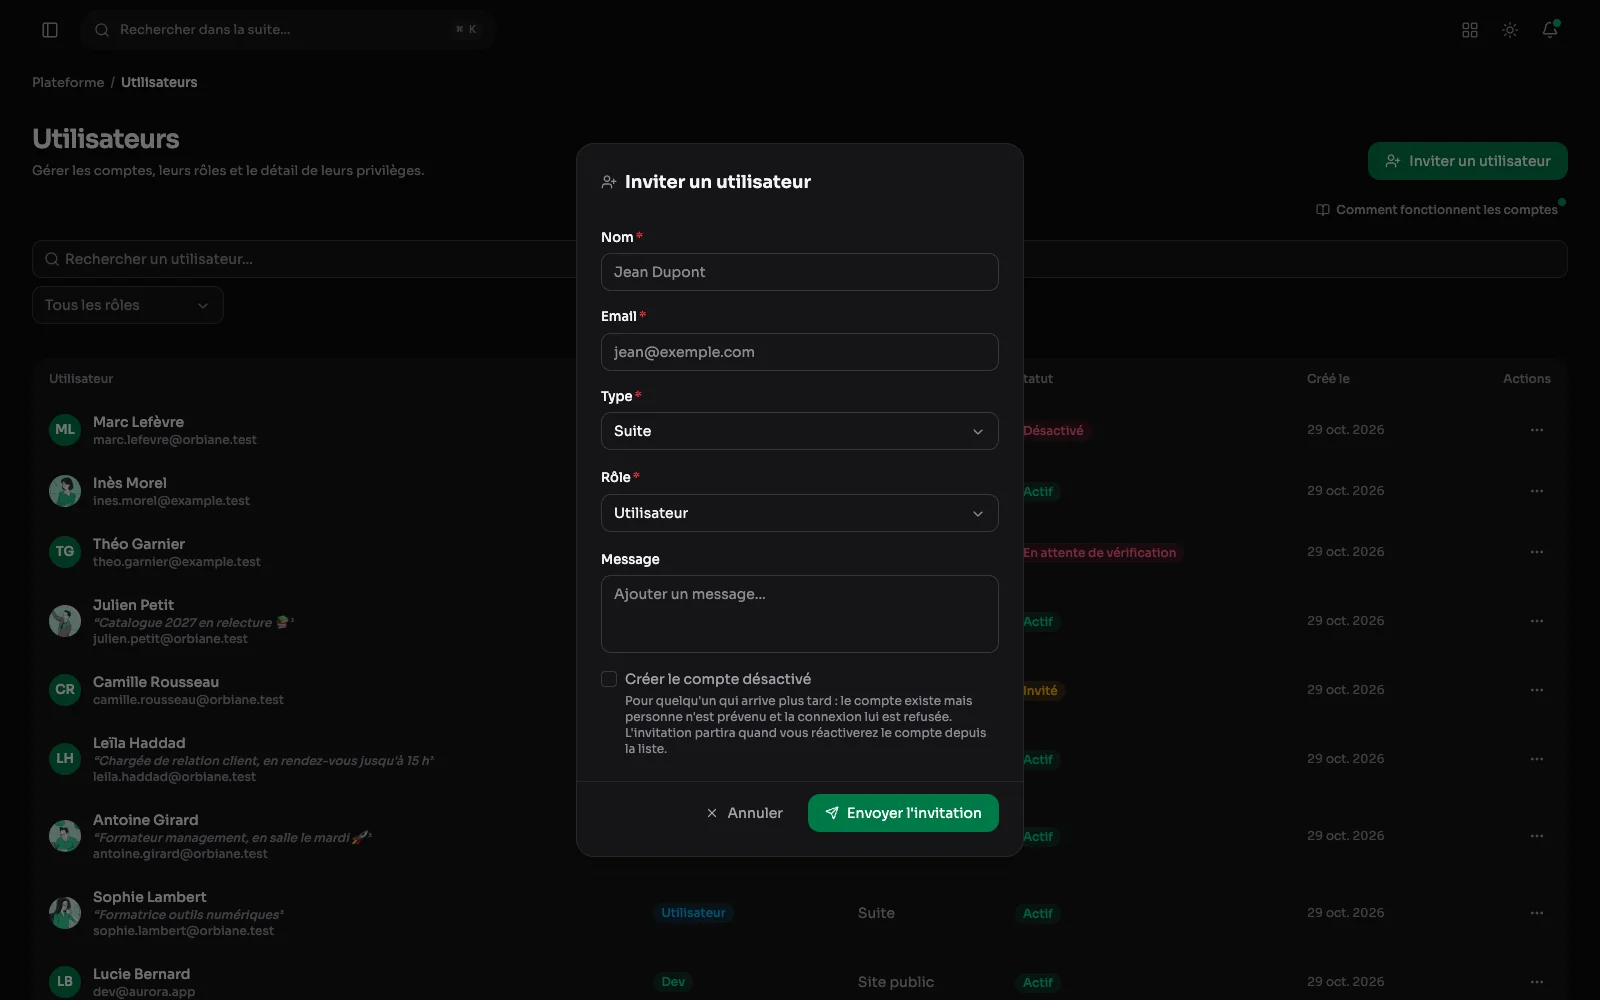Open actions menu for Julien Petit
The image size is (1600, 1000).
[x=1537, y=621]
